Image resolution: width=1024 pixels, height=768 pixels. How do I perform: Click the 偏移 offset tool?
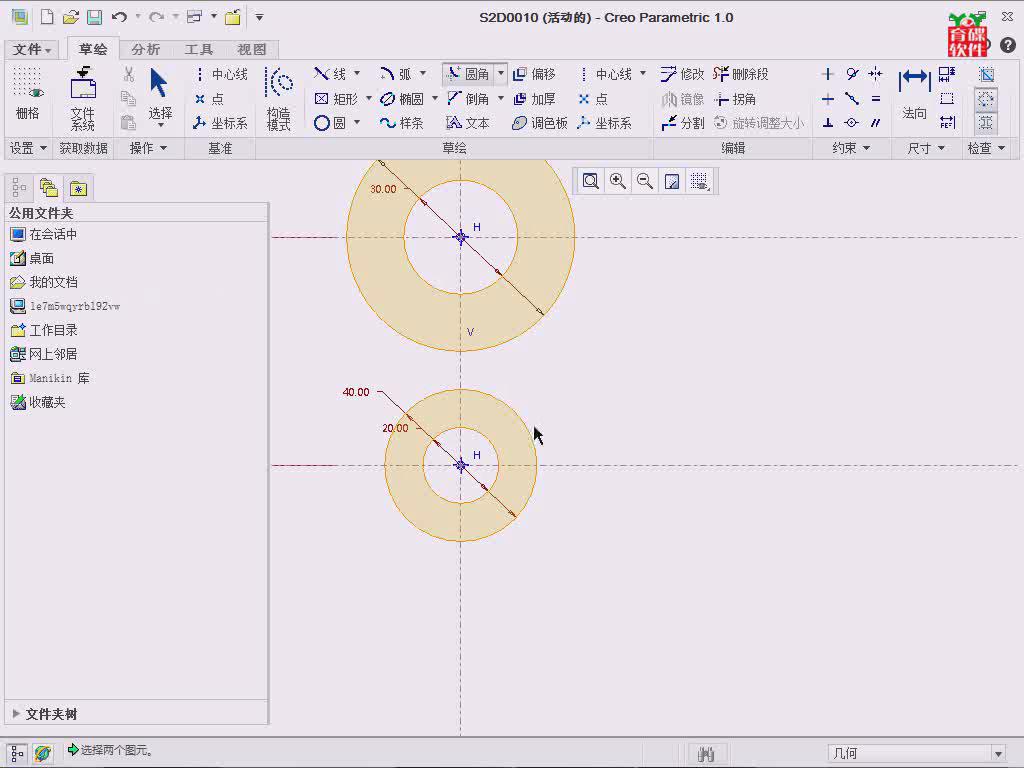pyautogui.click(x=534, y=74)
